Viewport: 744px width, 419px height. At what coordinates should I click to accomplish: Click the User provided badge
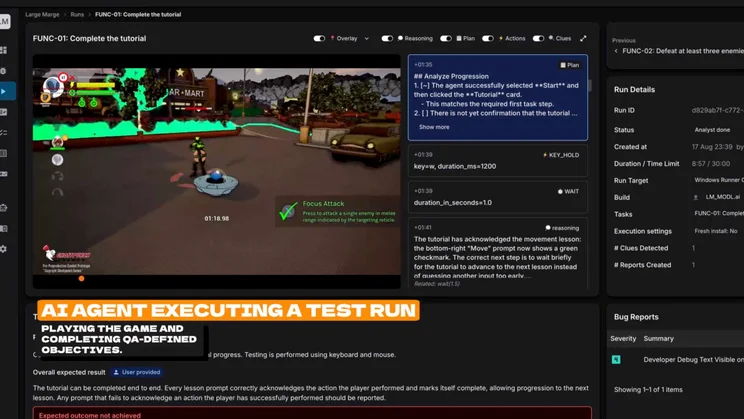point(137,372)
